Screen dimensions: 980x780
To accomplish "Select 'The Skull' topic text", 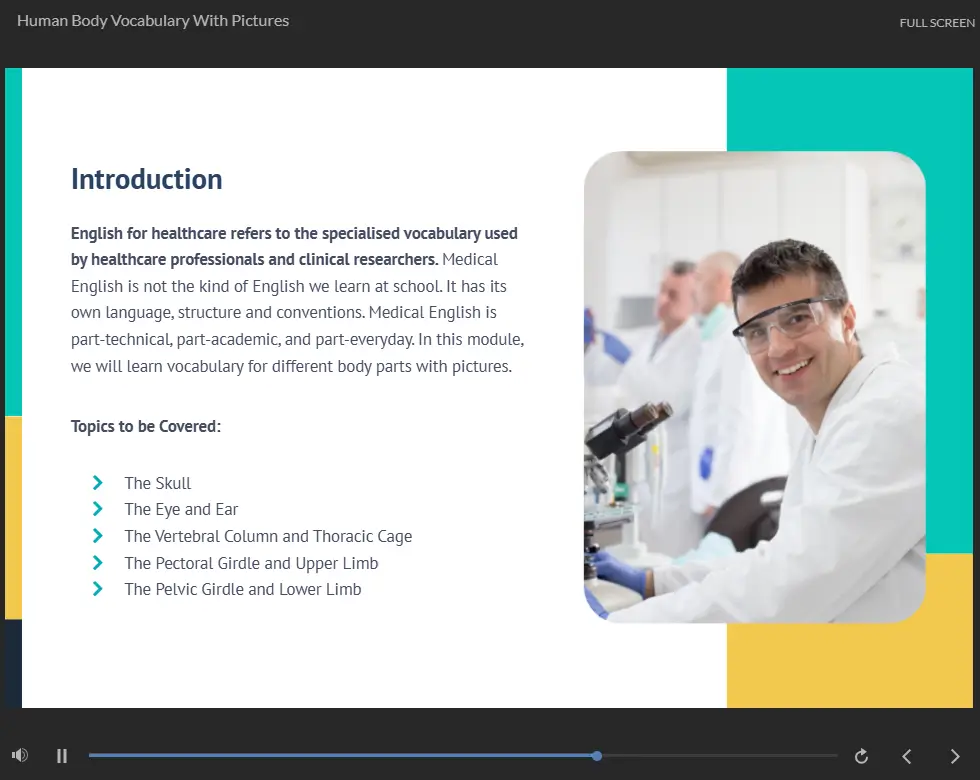I will tap(158, 483).
